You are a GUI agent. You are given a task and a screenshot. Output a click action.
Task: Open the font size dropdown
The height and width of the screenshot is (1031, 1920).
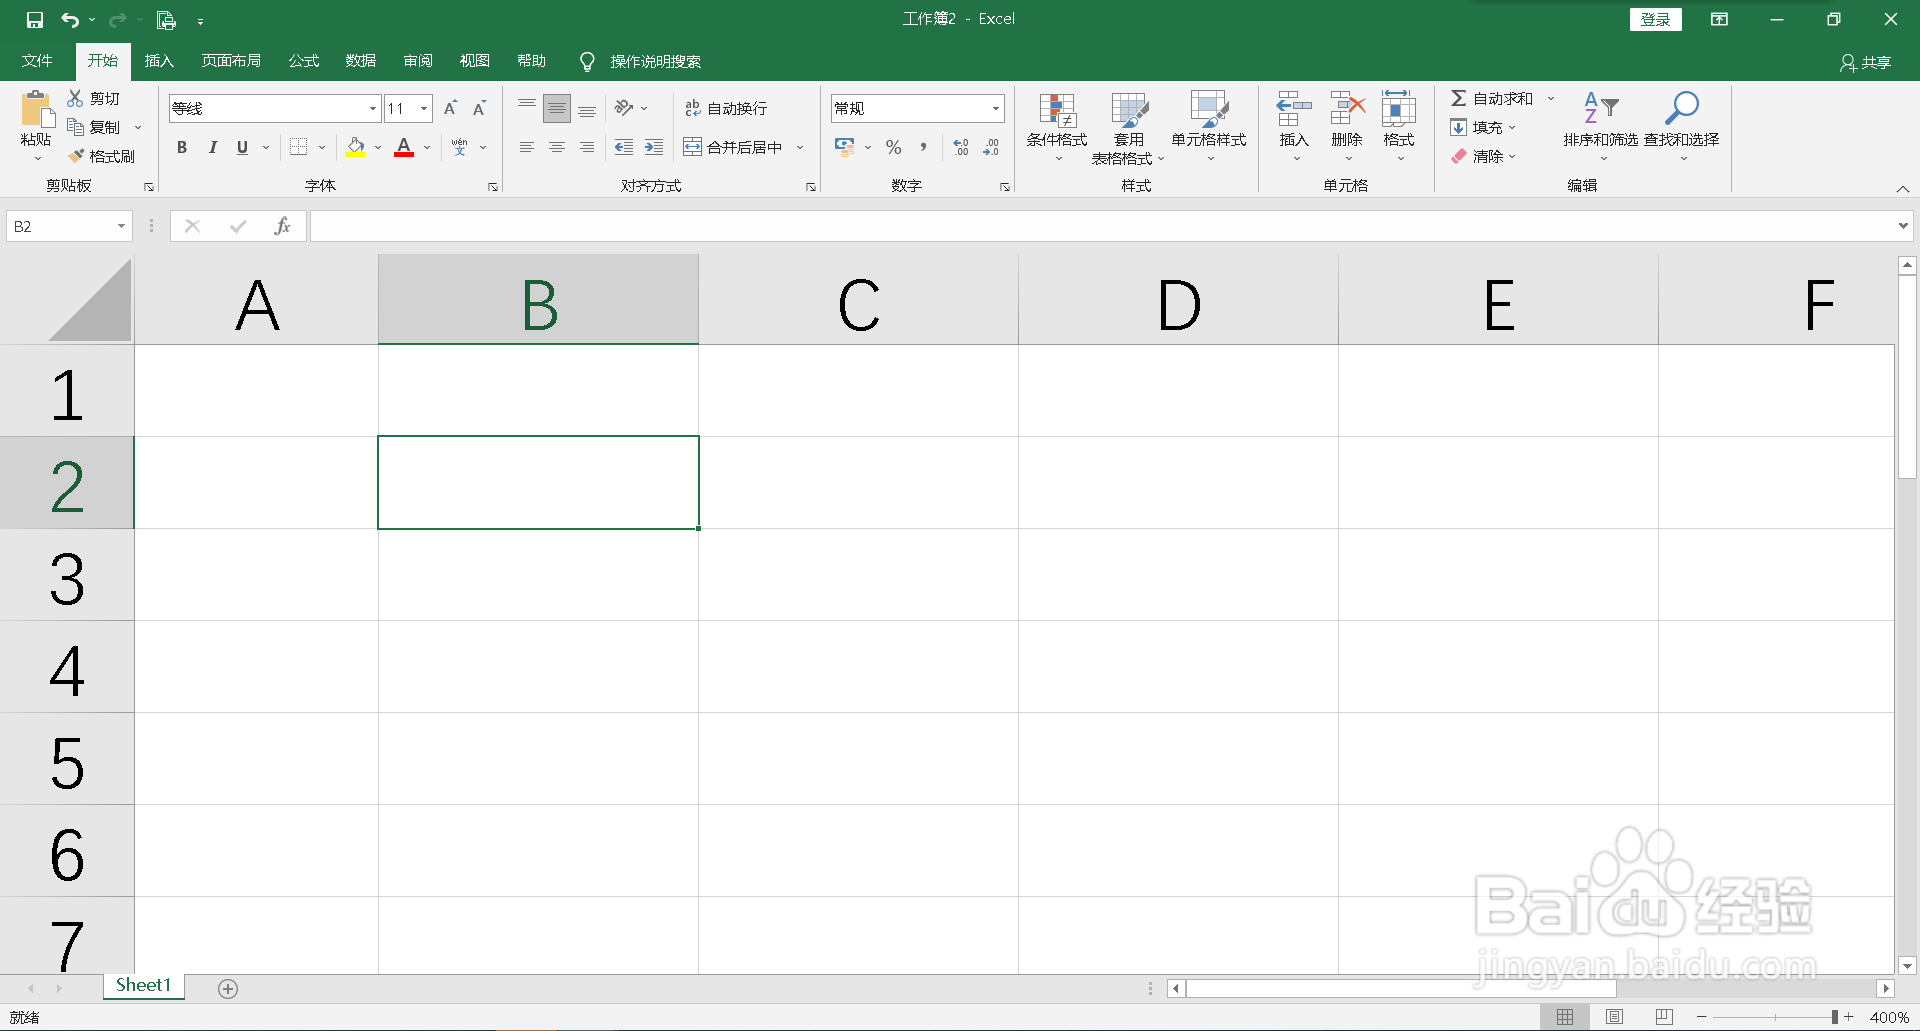pyautogui.click(x=425, y=108)
